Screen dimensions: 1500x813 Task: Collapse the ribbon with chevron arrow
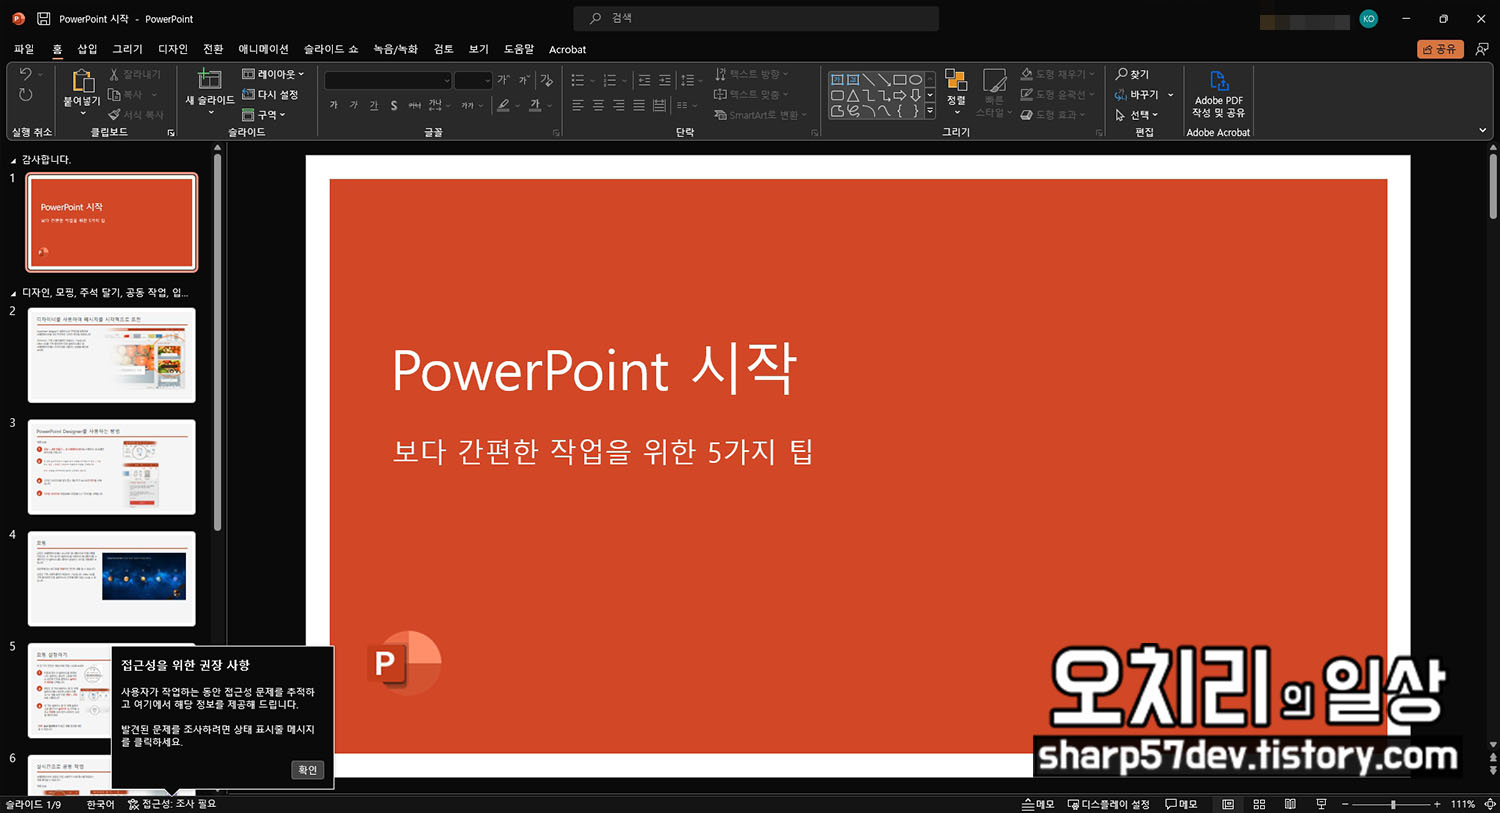click(x=1483, y=131)
